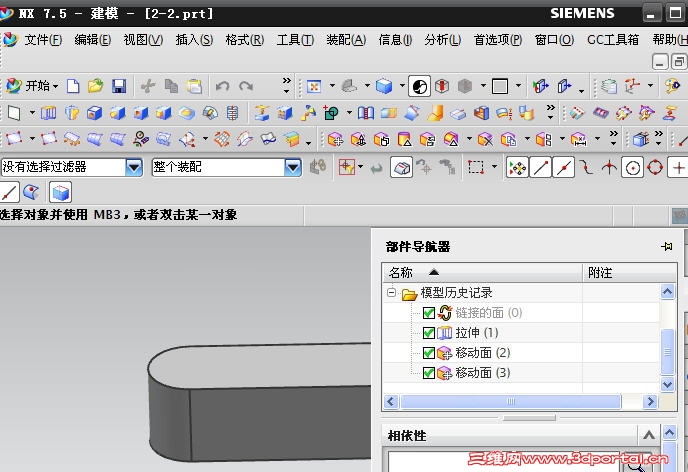Screen dimensions: 688x472
Task: Open the 分析(L) menu
Action: pyautogui.click(x=442, y=40)
